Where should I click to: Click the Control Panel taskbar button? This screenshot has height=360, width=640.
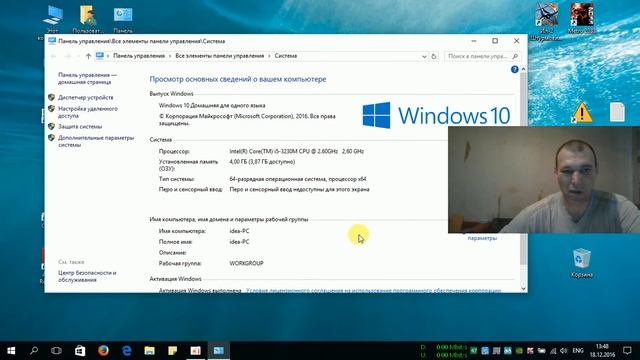(x=219, y=351)
